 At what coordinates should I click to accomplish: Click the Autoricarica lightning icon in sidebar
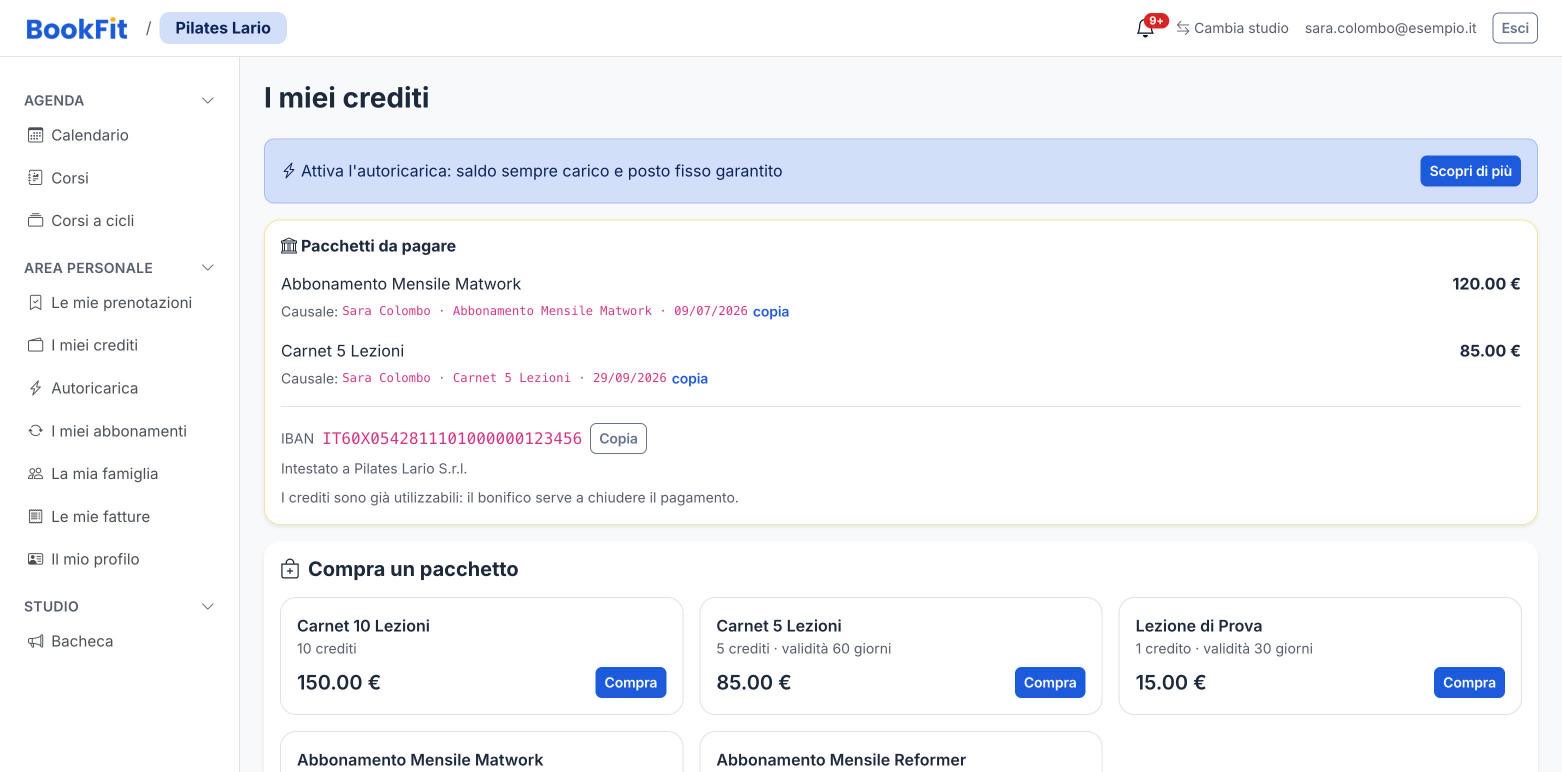tap(35, 388)
